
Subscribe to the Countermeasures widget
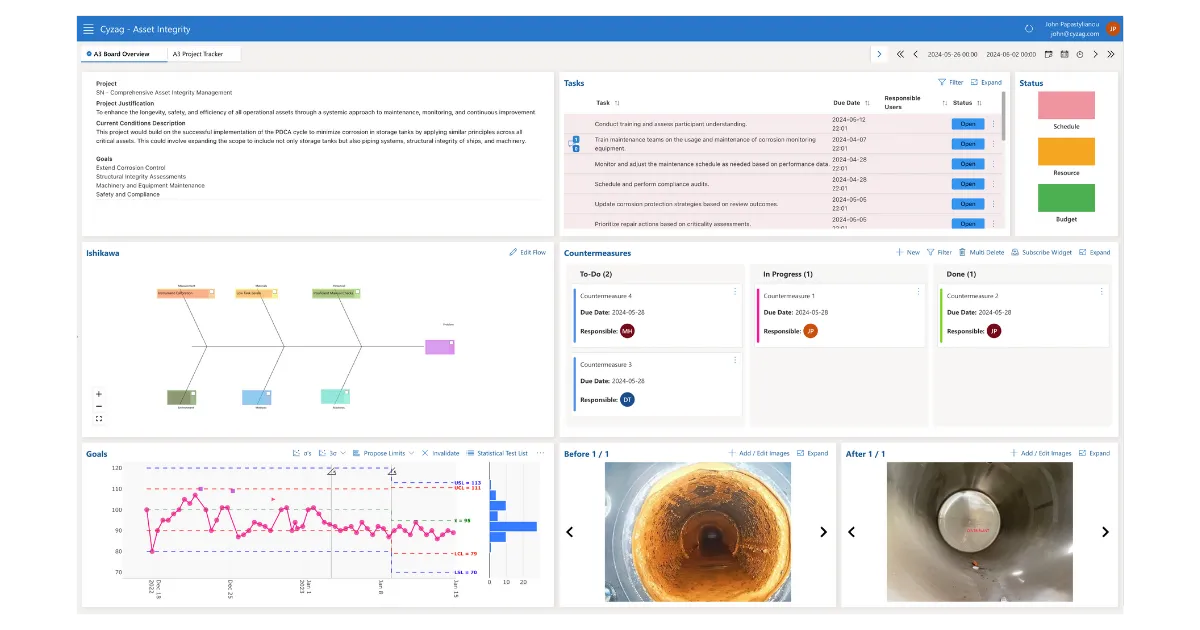pos(1042,253)
